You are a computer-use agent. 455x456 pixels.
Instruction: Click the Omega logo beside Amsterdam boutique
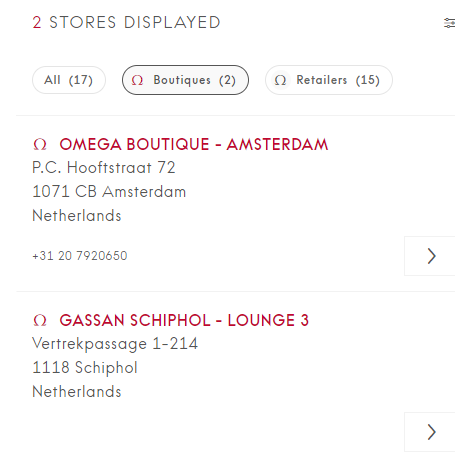coord(40,144)
